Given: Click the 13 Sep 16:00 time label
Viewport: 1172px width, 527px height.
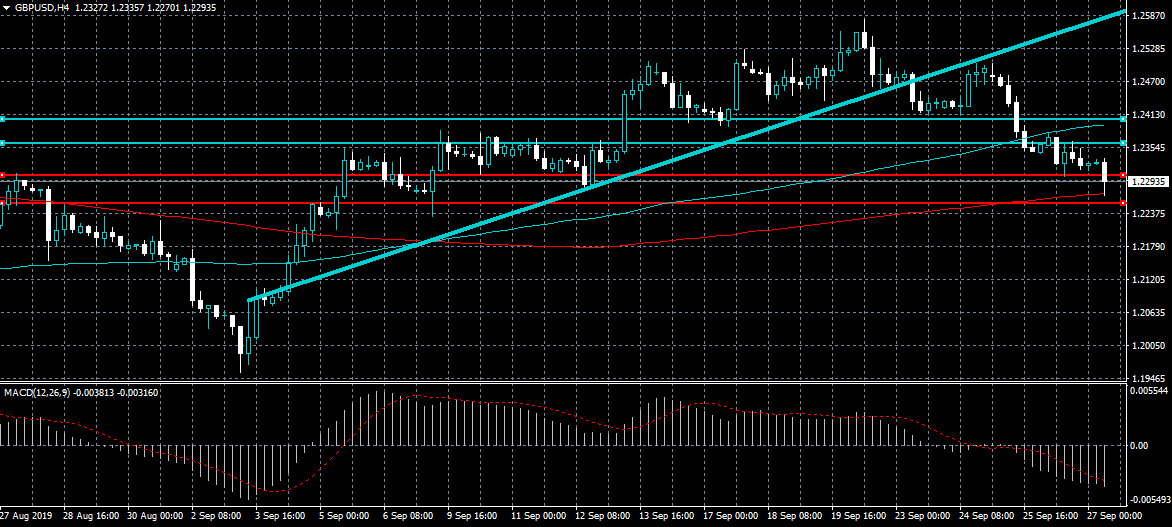Looking at the screenshot, I should [x=667, y=516].
